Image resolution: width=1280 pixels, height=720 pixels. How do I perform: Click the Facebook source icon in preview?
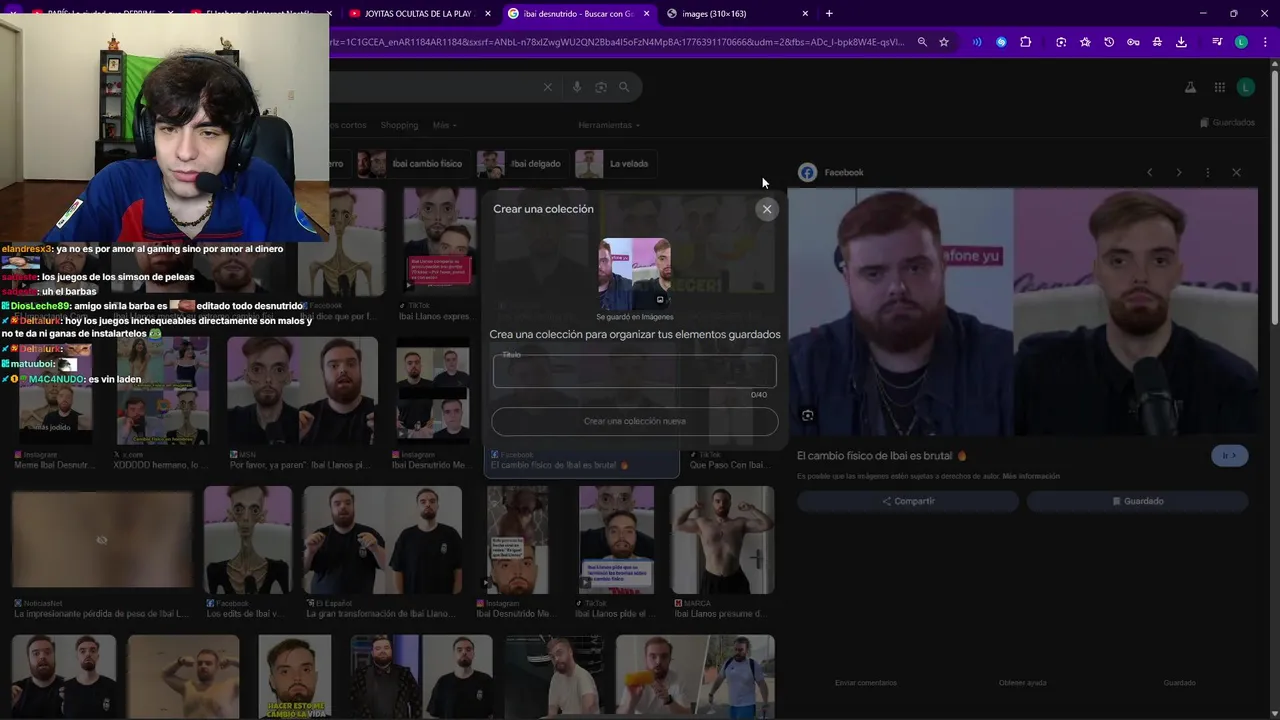(807, 172)
